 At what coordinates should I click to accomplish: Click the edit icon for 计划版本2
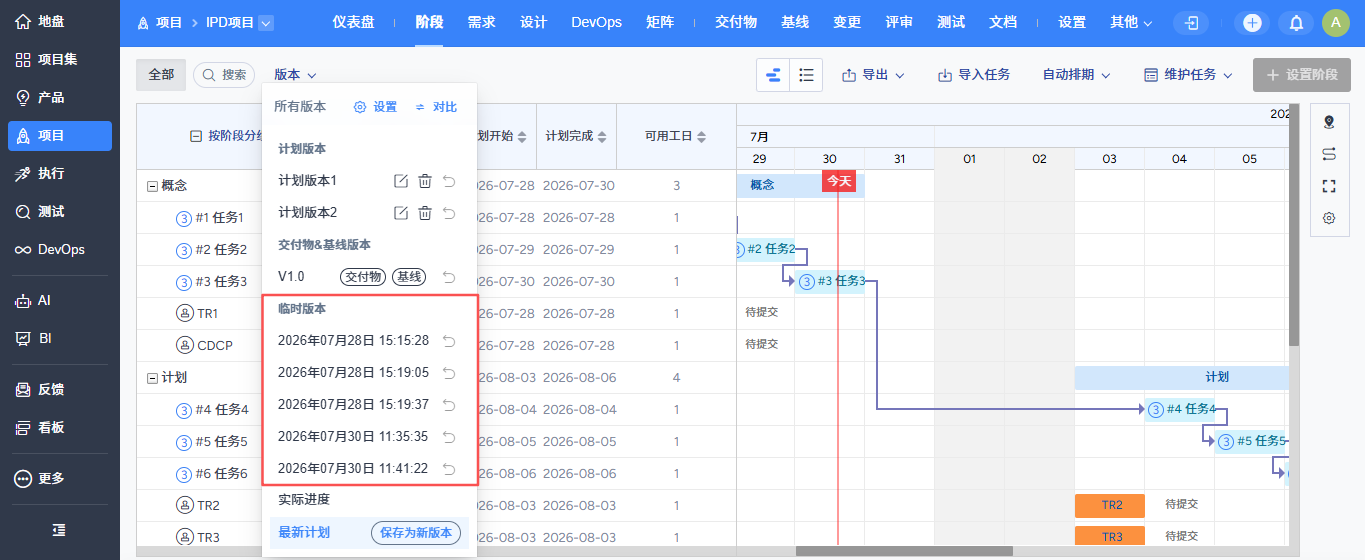(401, 213)
